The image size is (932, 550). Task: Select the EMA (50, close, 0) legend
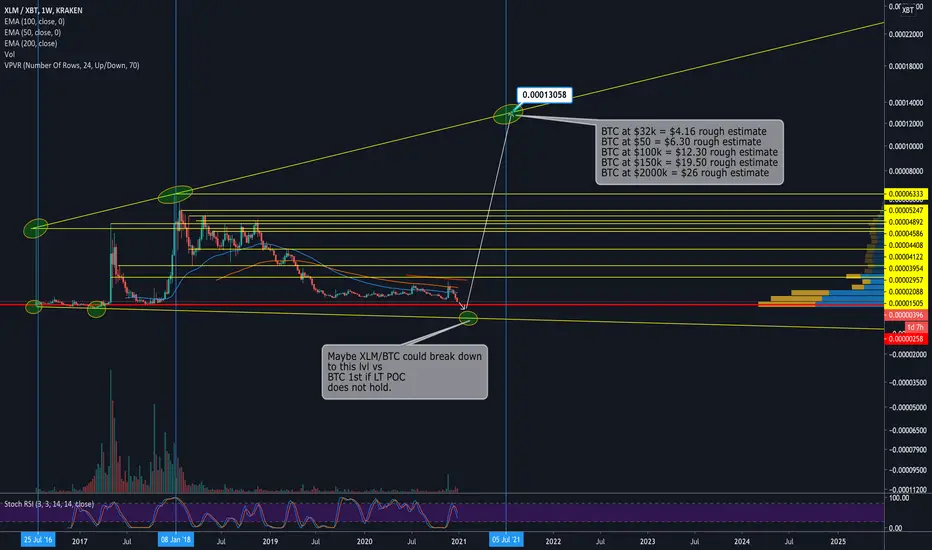pyautogui.click(x=33, y=32)
